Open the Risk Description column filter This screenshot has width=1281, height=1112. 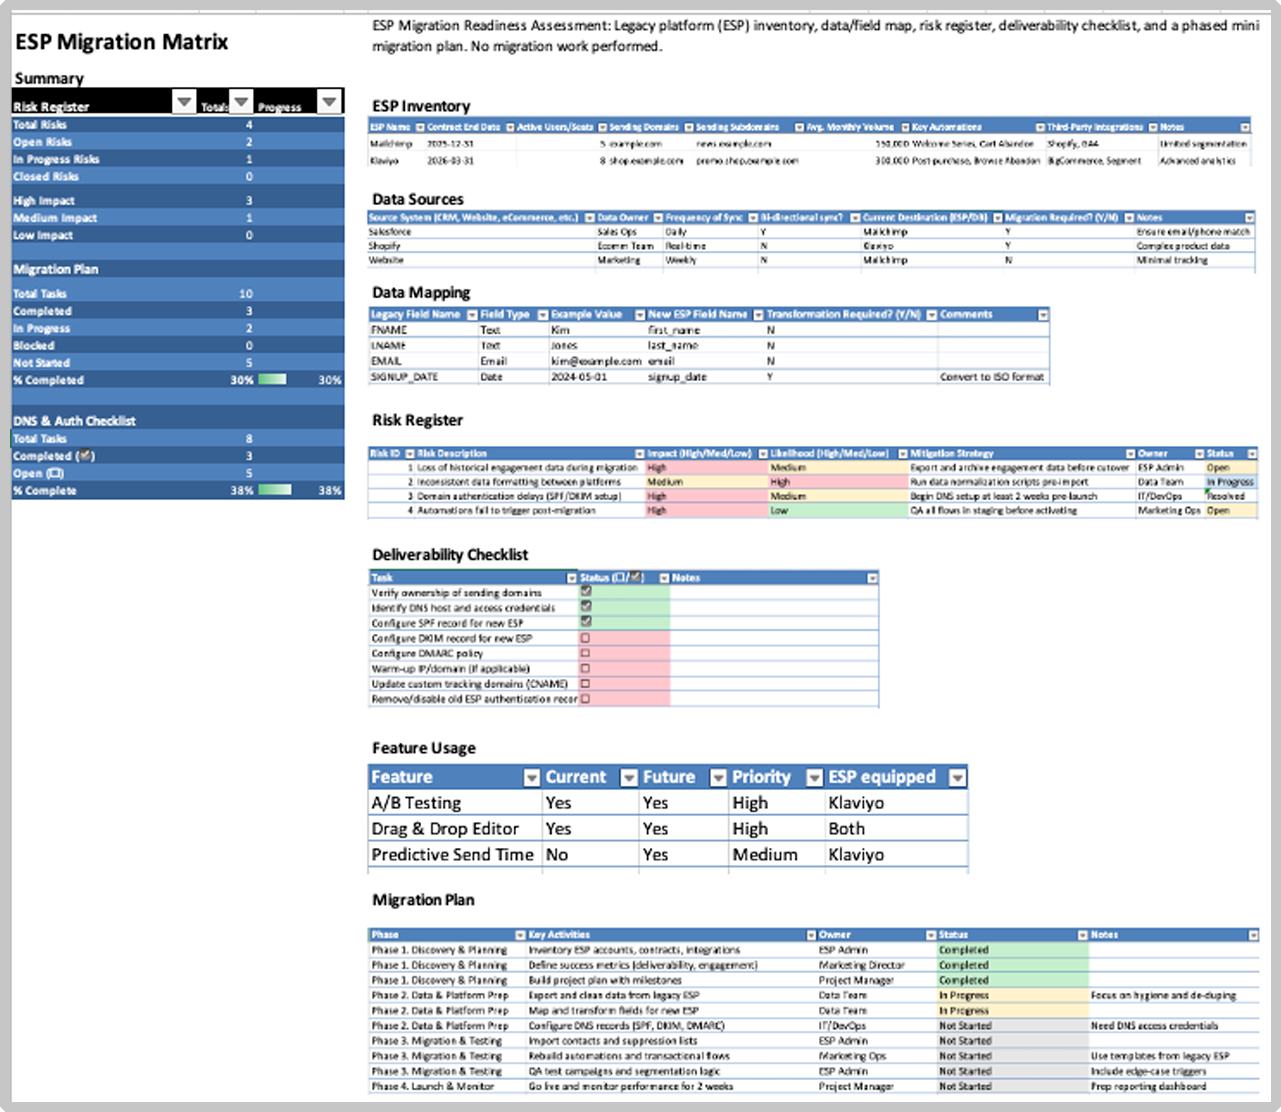(638, 453)
